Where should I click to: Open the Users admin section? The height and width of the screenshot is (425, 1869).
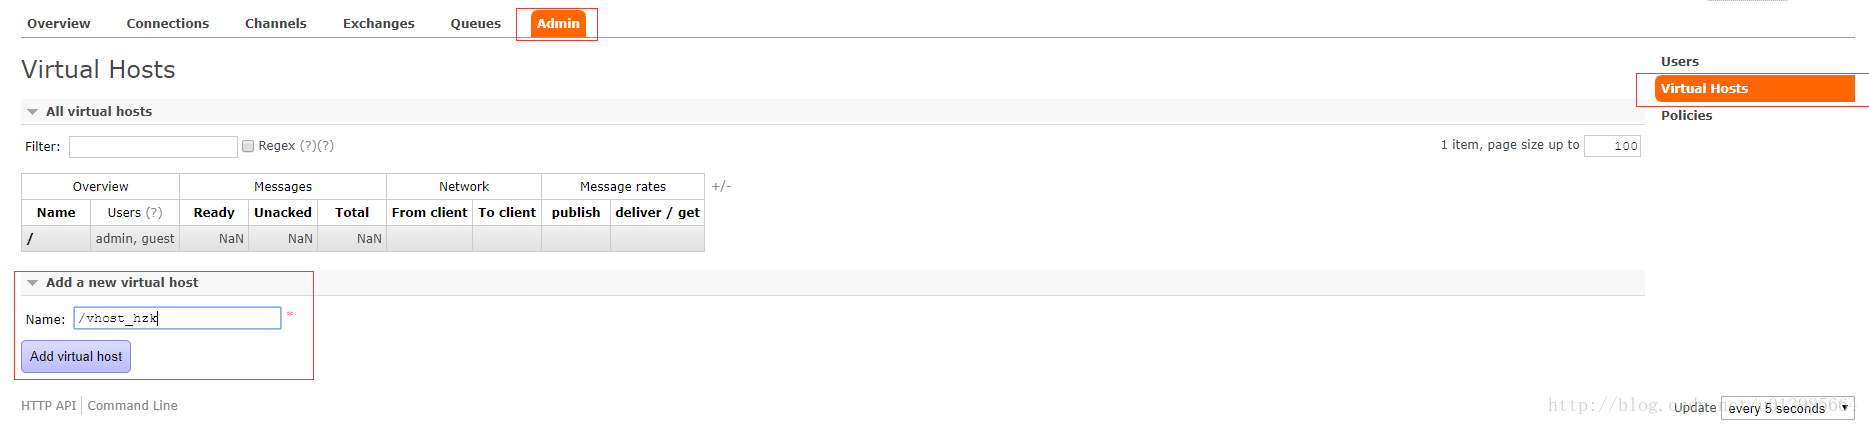pos(1680,61)
